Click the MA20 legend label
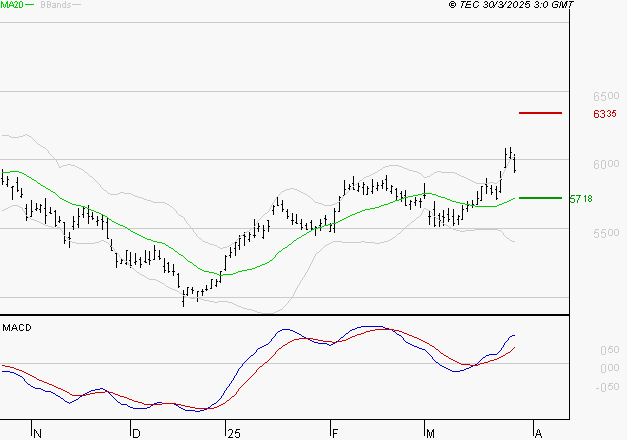Image resolution: width=627 pixels, height=440 pixels. 12,5
